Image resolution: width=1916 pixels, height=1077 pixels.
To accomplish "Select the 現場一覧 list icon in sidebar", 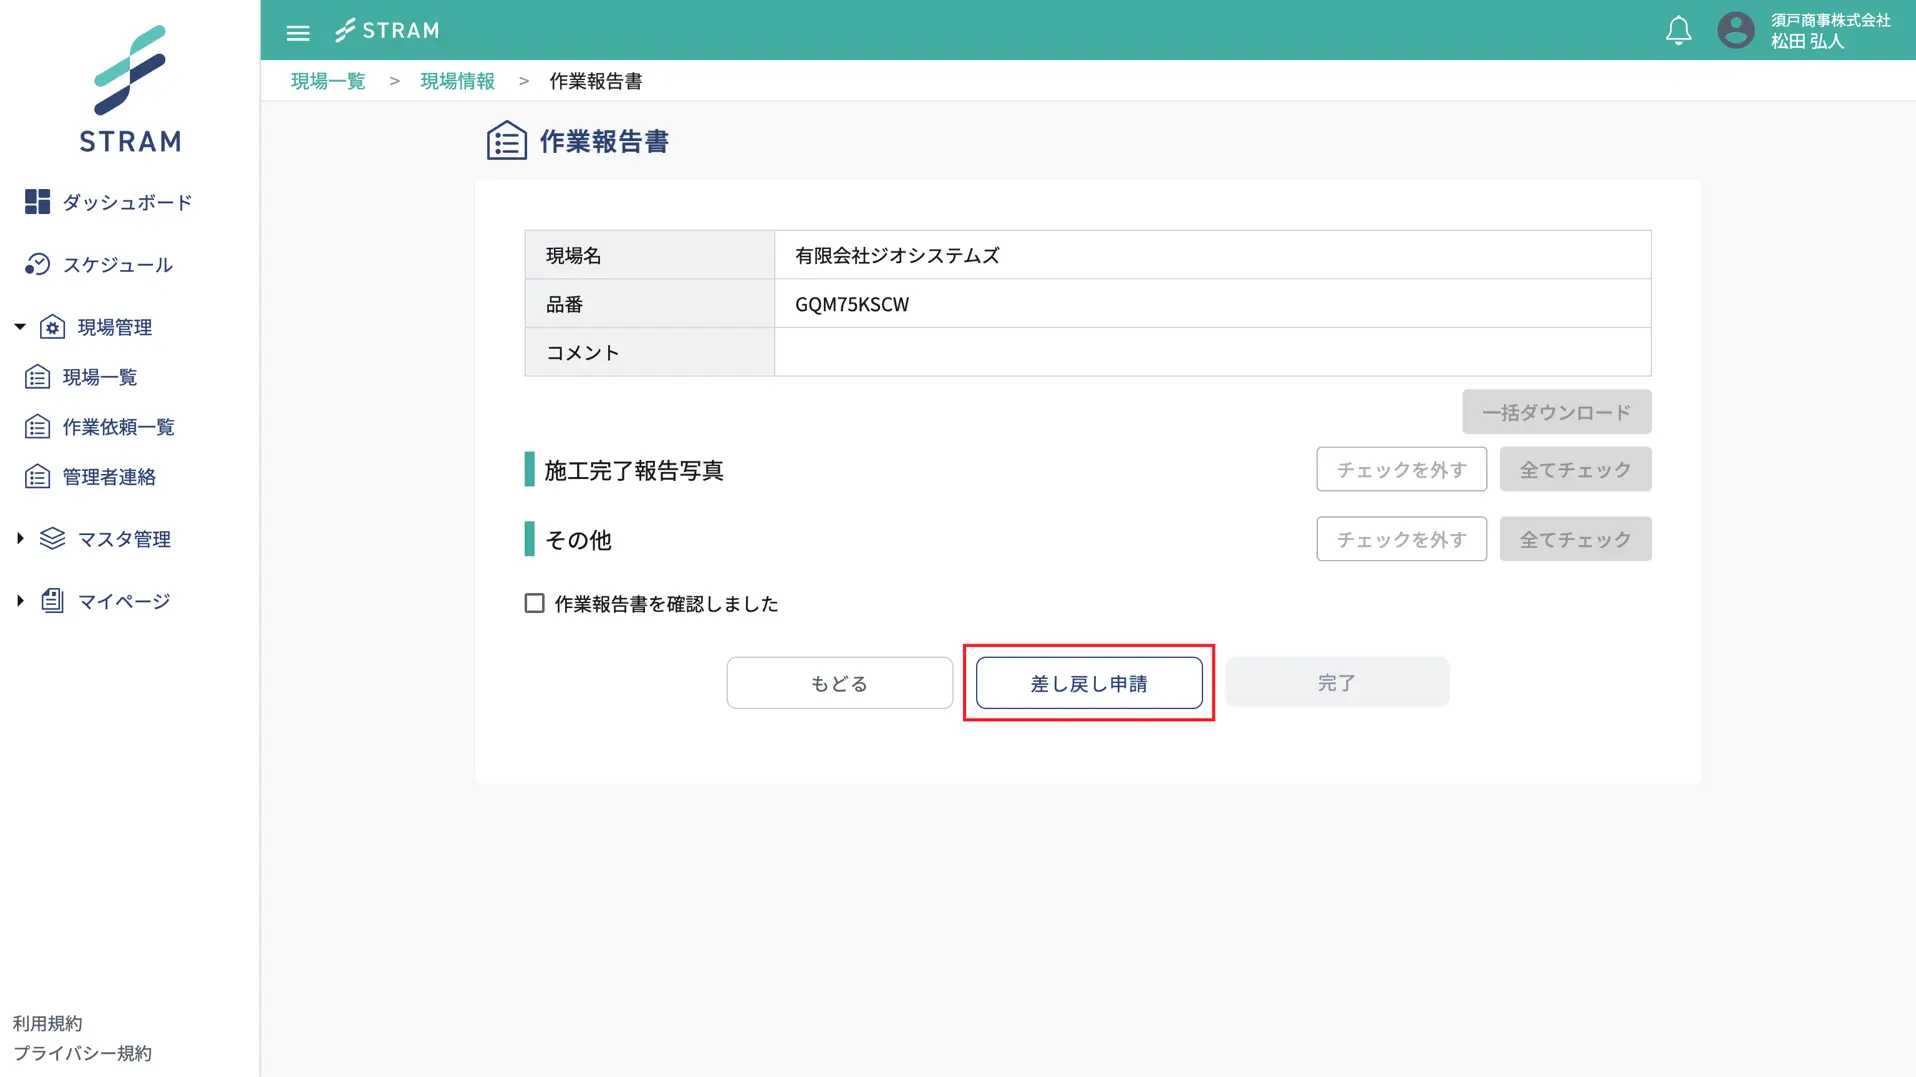I will click(37, 377).
